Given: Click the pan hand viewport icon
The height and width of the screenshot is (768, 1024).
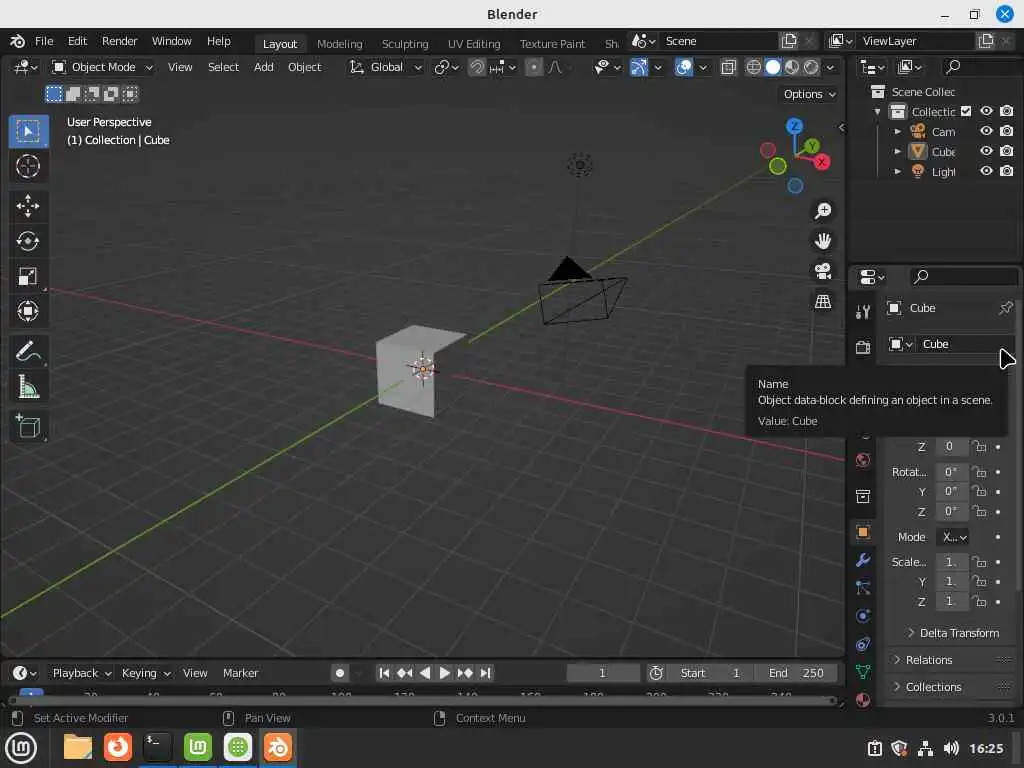Looking at the screenshot, I should 823,241.
